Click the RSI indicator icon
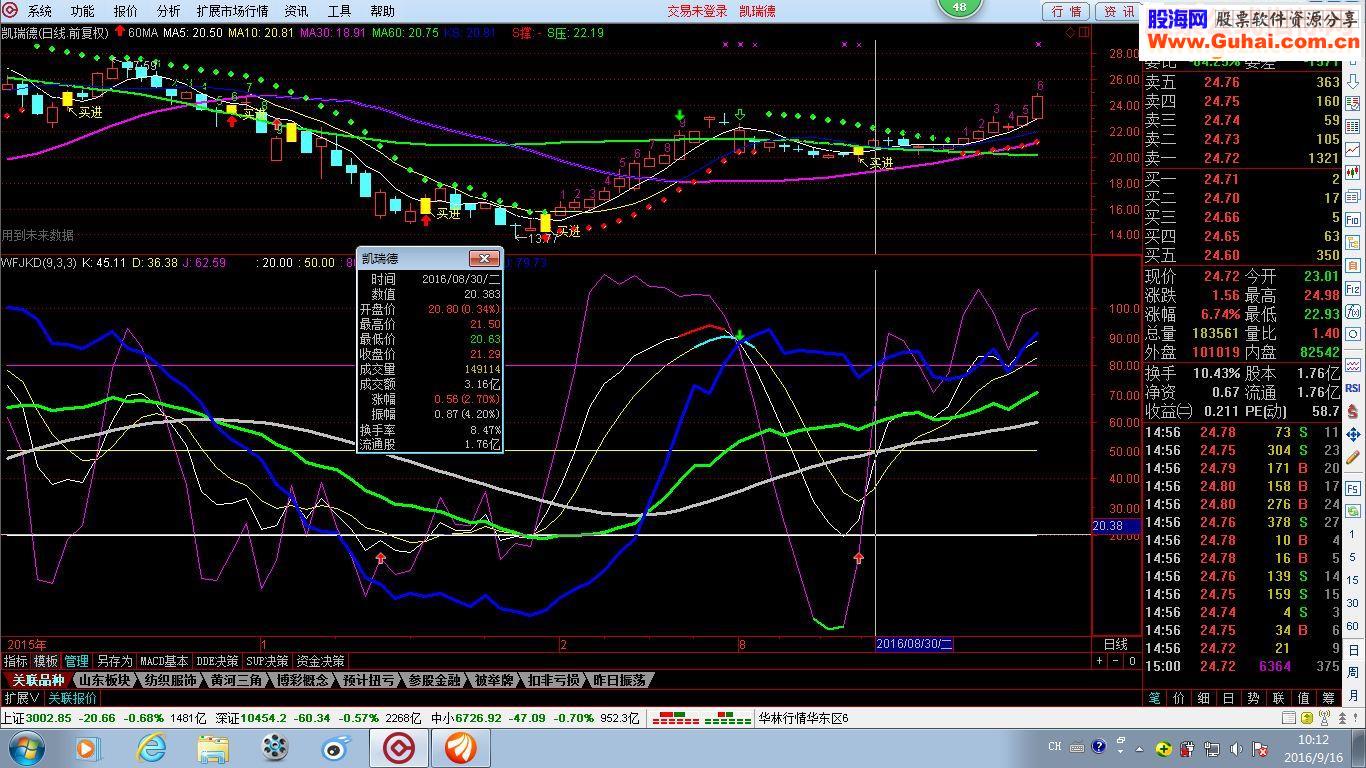The height and width of the screenshot is (768, 1366). [x=1353, y=387]
